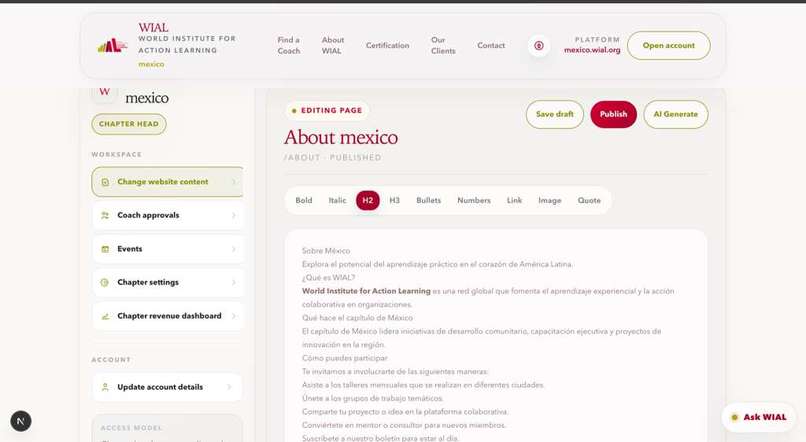
Task: Expand Chapter settings chevron
Action: click(x=234, y=282)
